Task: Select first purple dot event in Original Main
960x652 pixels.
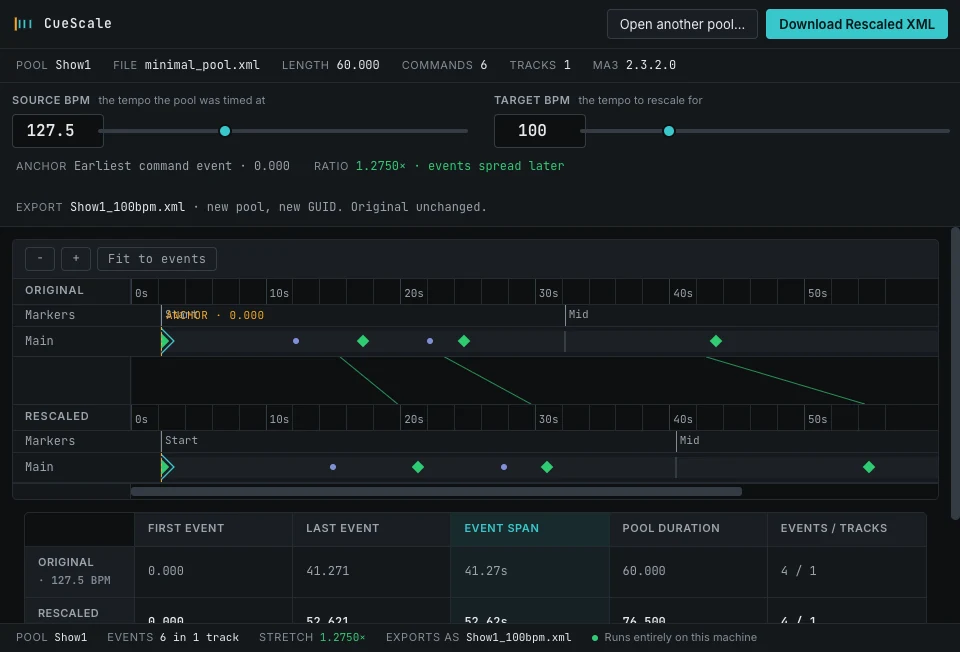Action: point(296,341)
